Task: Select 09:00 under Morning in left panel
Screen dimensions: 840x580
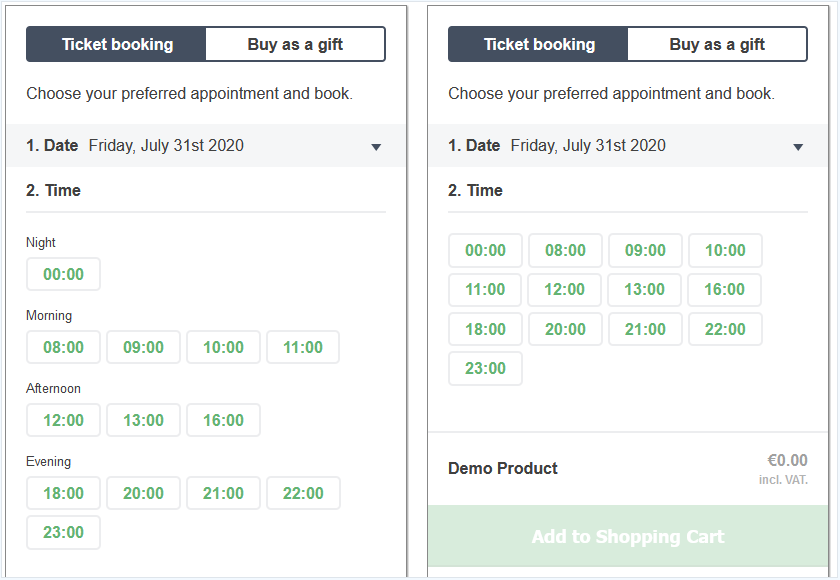Action: click(x=144, y=347)
